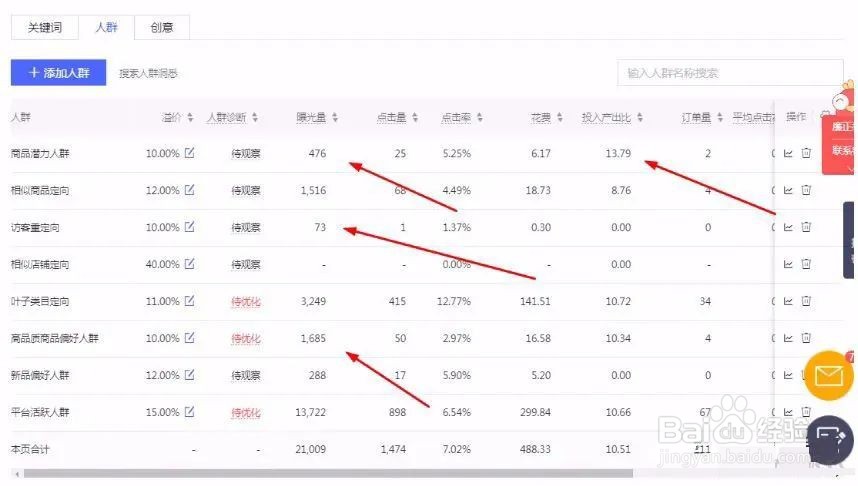Screen dimensions: 858x486
Task: Click ROI value 13.79
Action: [x=618, y=153]
